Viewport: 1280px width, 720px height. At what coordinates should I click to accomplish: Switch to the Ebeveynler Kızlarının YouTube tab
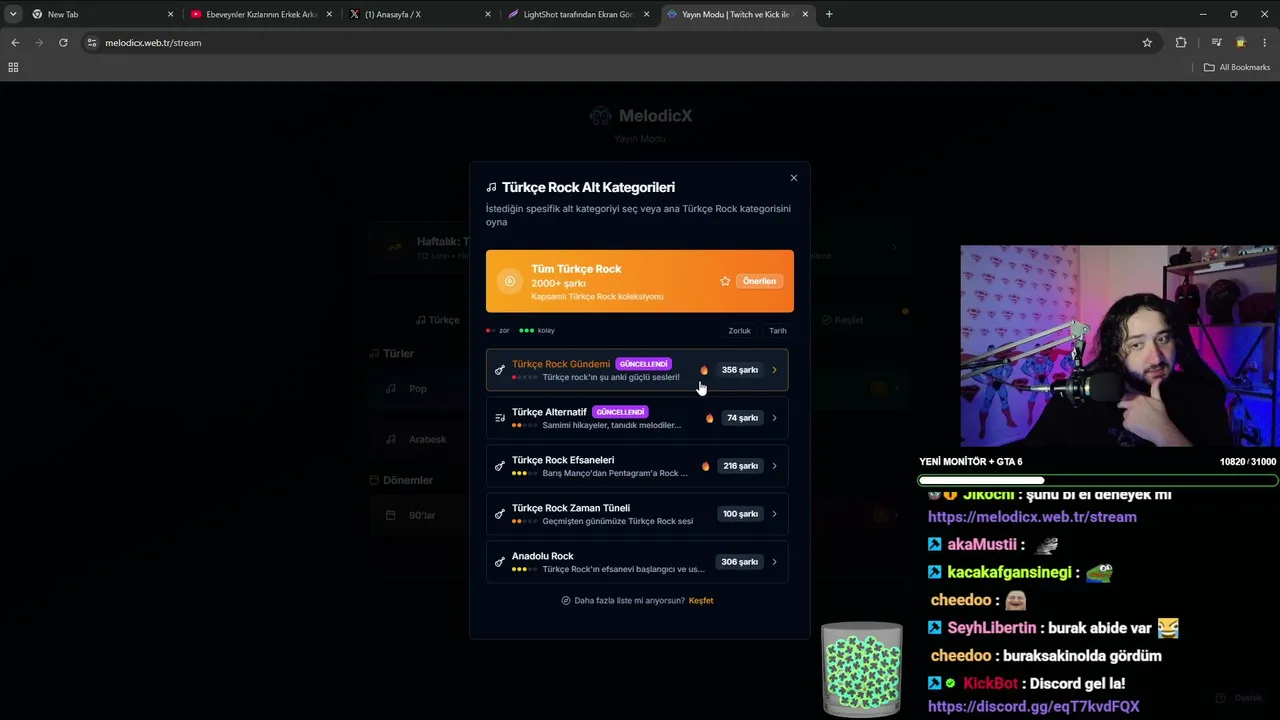tap(261, 14)
